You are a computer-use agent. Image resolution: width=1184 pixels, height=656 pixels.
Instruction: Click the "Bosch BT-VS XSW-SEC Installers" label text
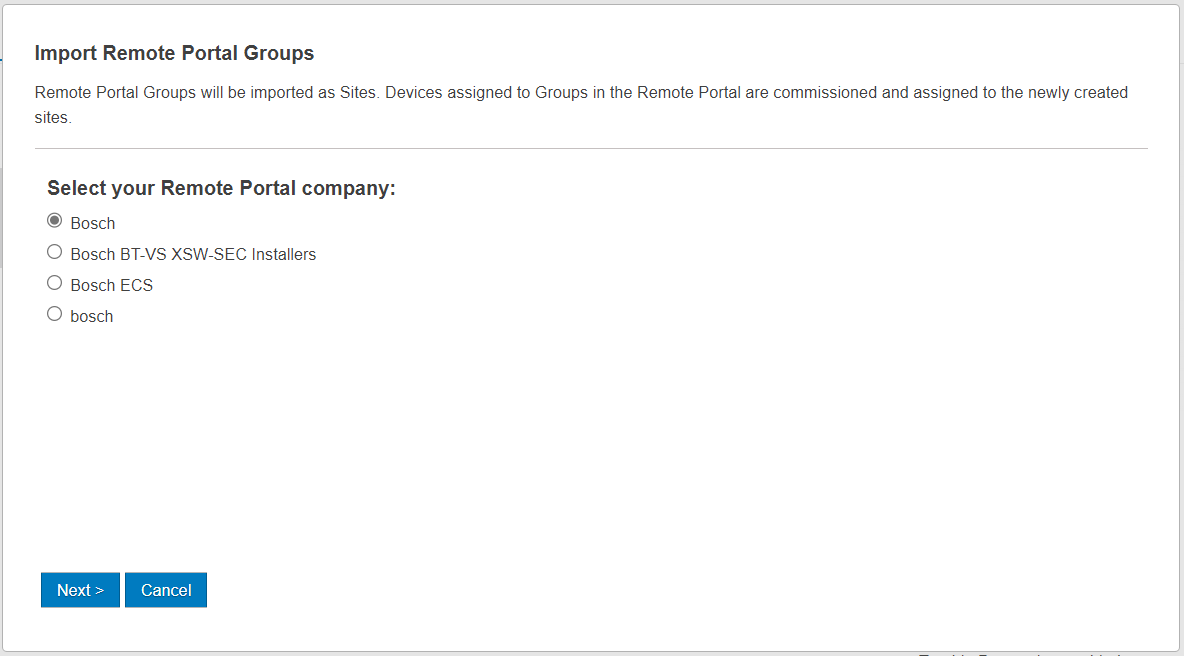193,254
